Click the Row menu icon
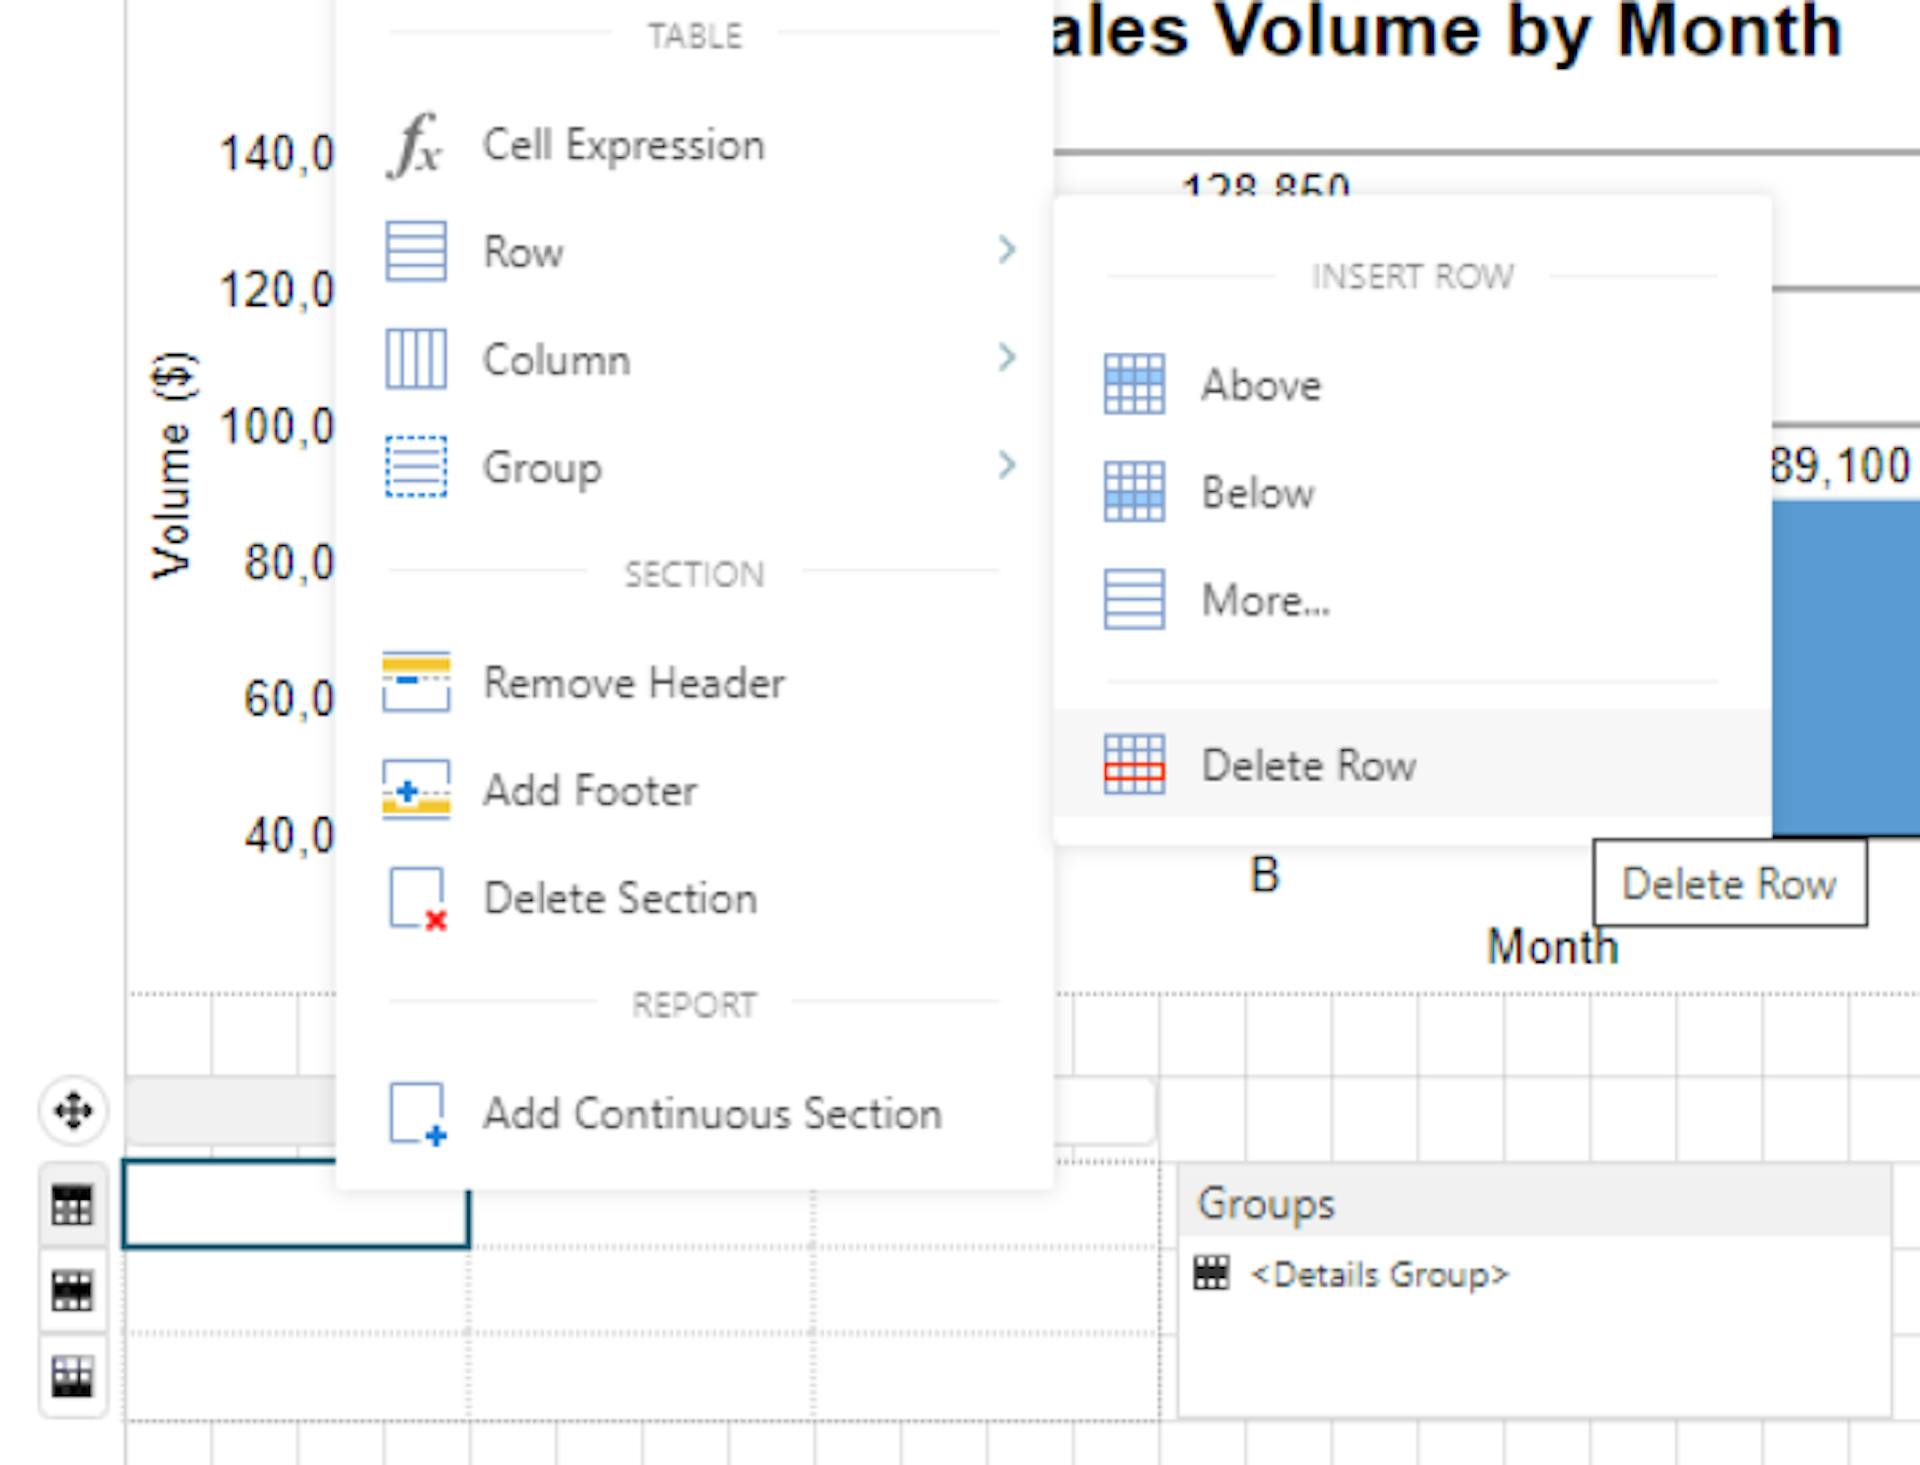This screenshot has height=1465, width=1920. [416, 251]
